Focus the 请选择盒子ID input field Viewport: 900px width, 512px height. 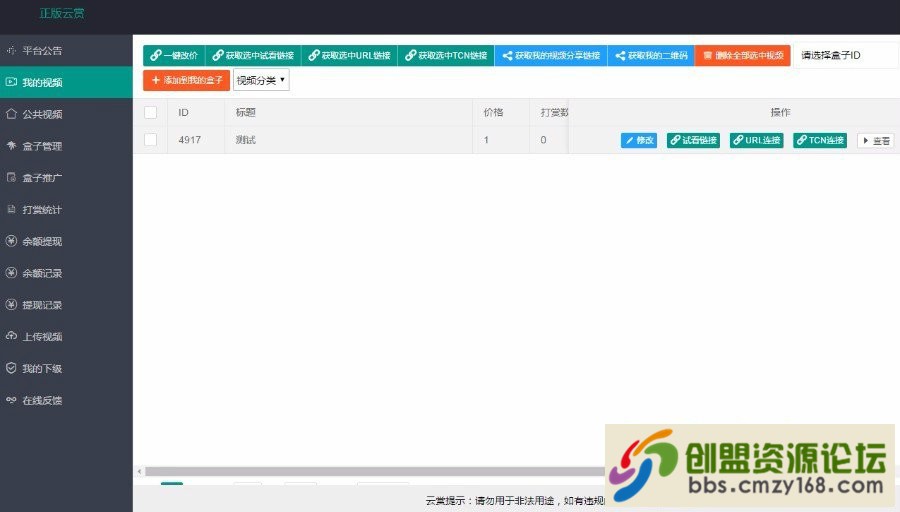tap(846, 55)
